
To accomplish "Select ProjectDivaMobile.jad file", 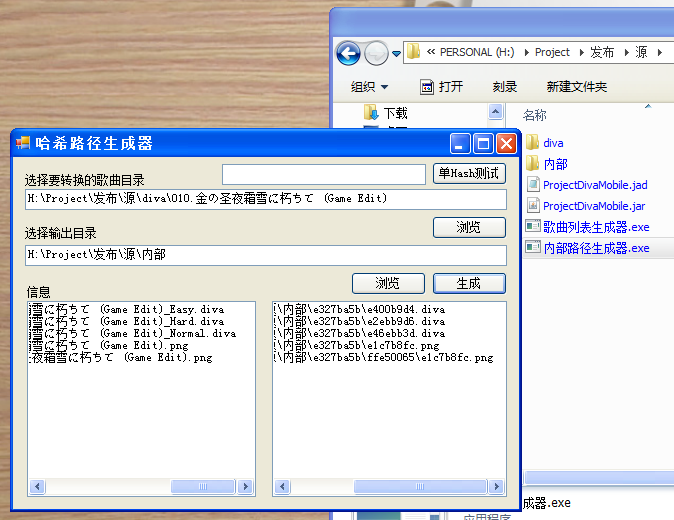I will 587,185.
